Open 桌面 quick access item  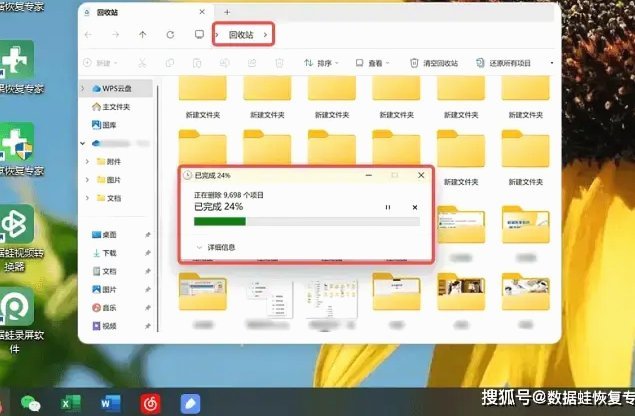[104, 235]
